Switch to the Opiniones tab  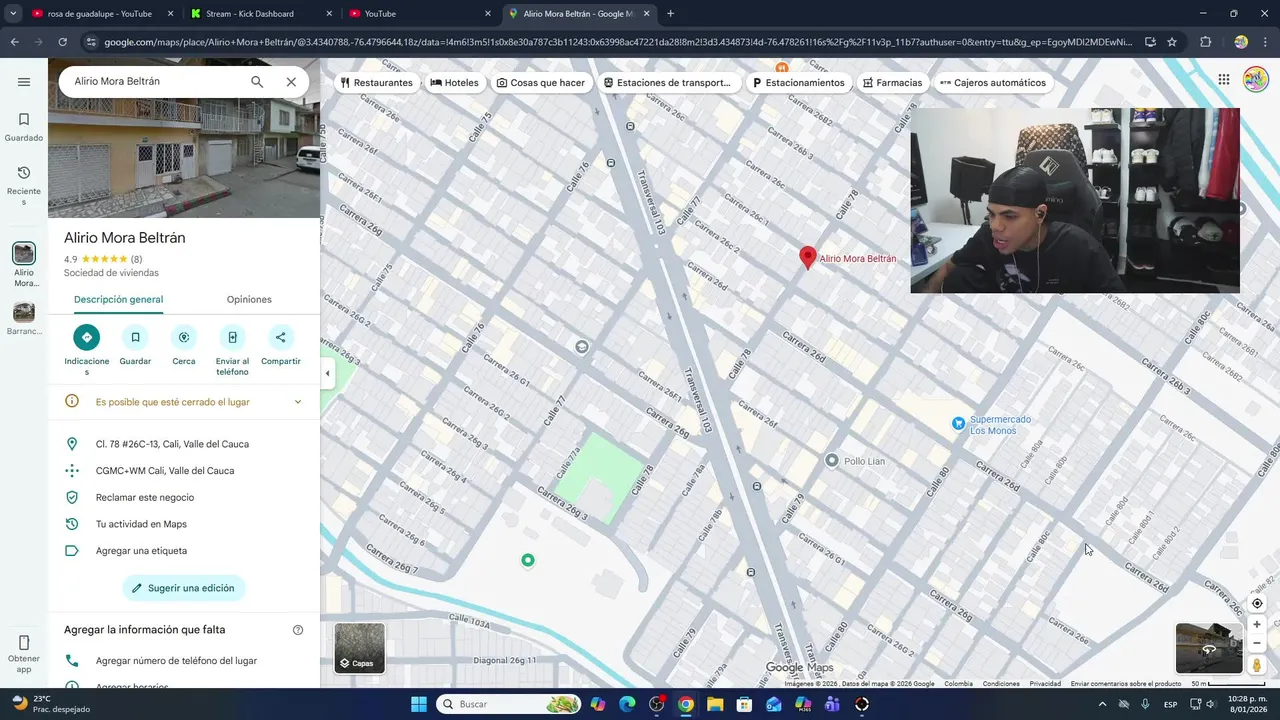(249, 299)
